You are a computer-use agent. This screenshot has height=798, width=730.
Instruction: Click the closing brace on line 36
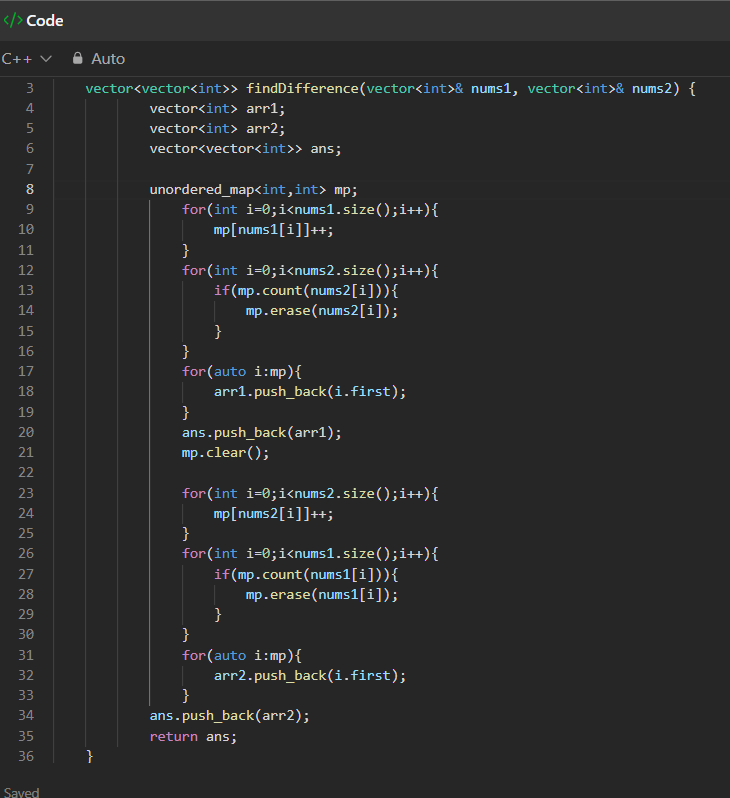pos(90,757)
